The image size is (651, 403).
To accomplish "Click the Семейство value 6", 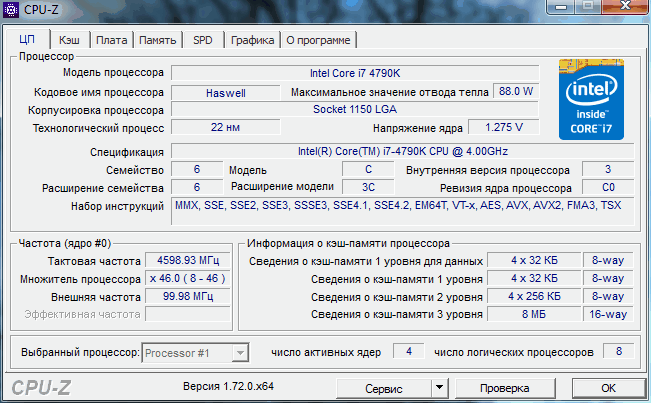I will click(197, 169).
